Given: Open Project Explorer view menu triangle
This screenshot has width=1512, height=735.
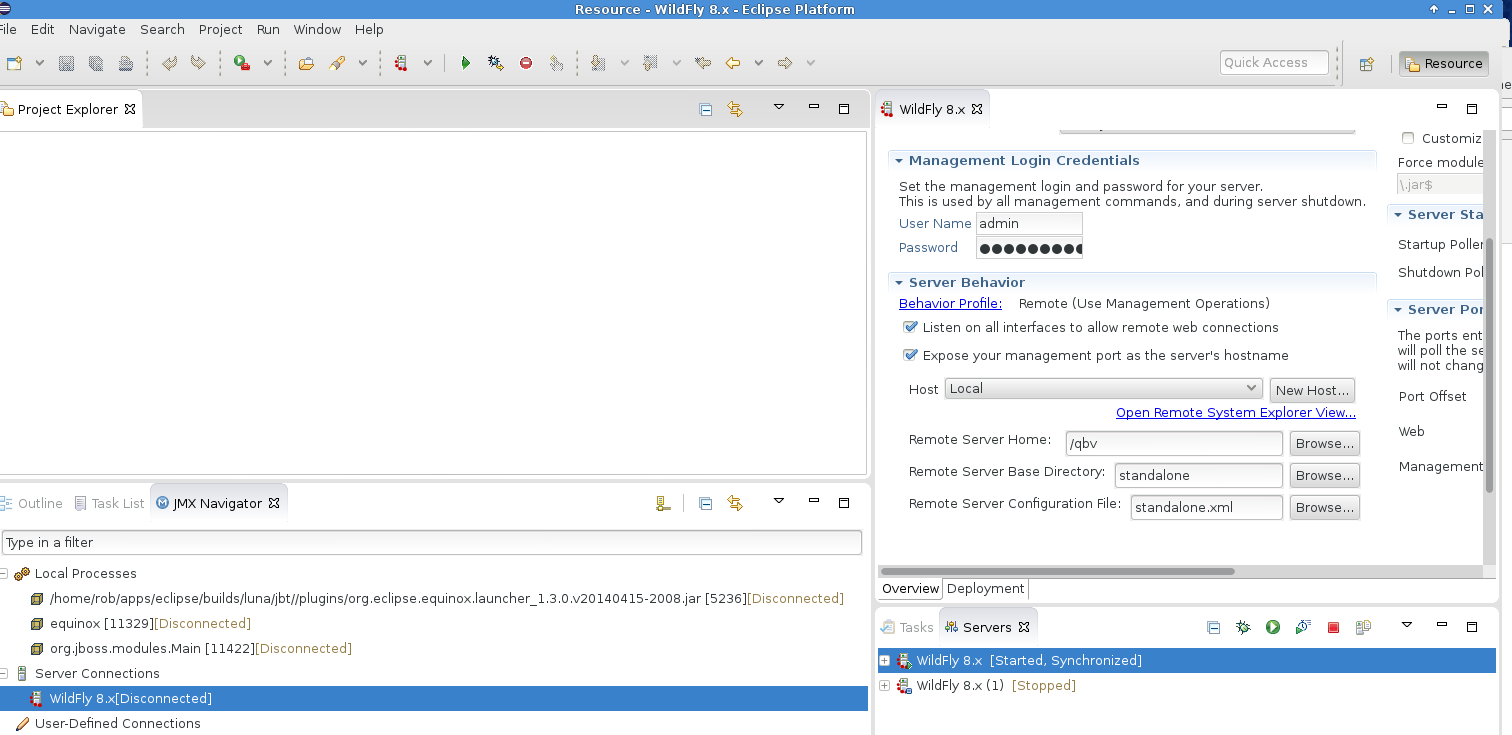Looking at the screenshot, I should point(779,108).
